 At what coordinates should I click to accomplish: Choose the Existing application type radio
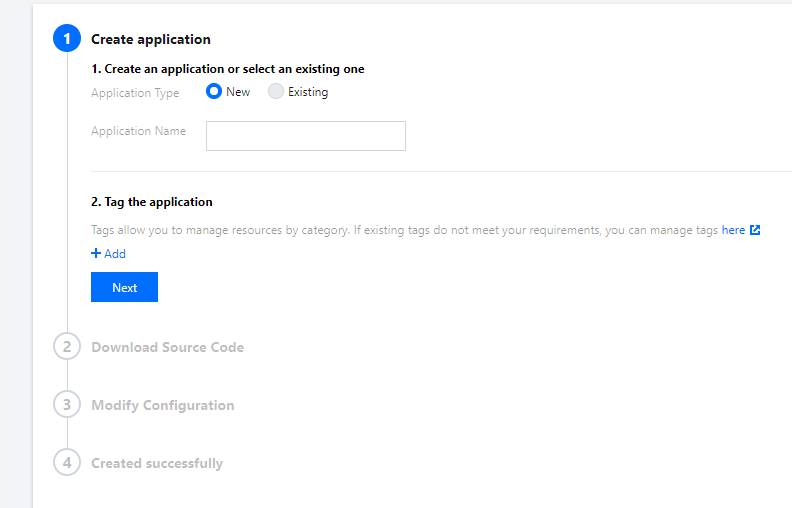[276, 92]
